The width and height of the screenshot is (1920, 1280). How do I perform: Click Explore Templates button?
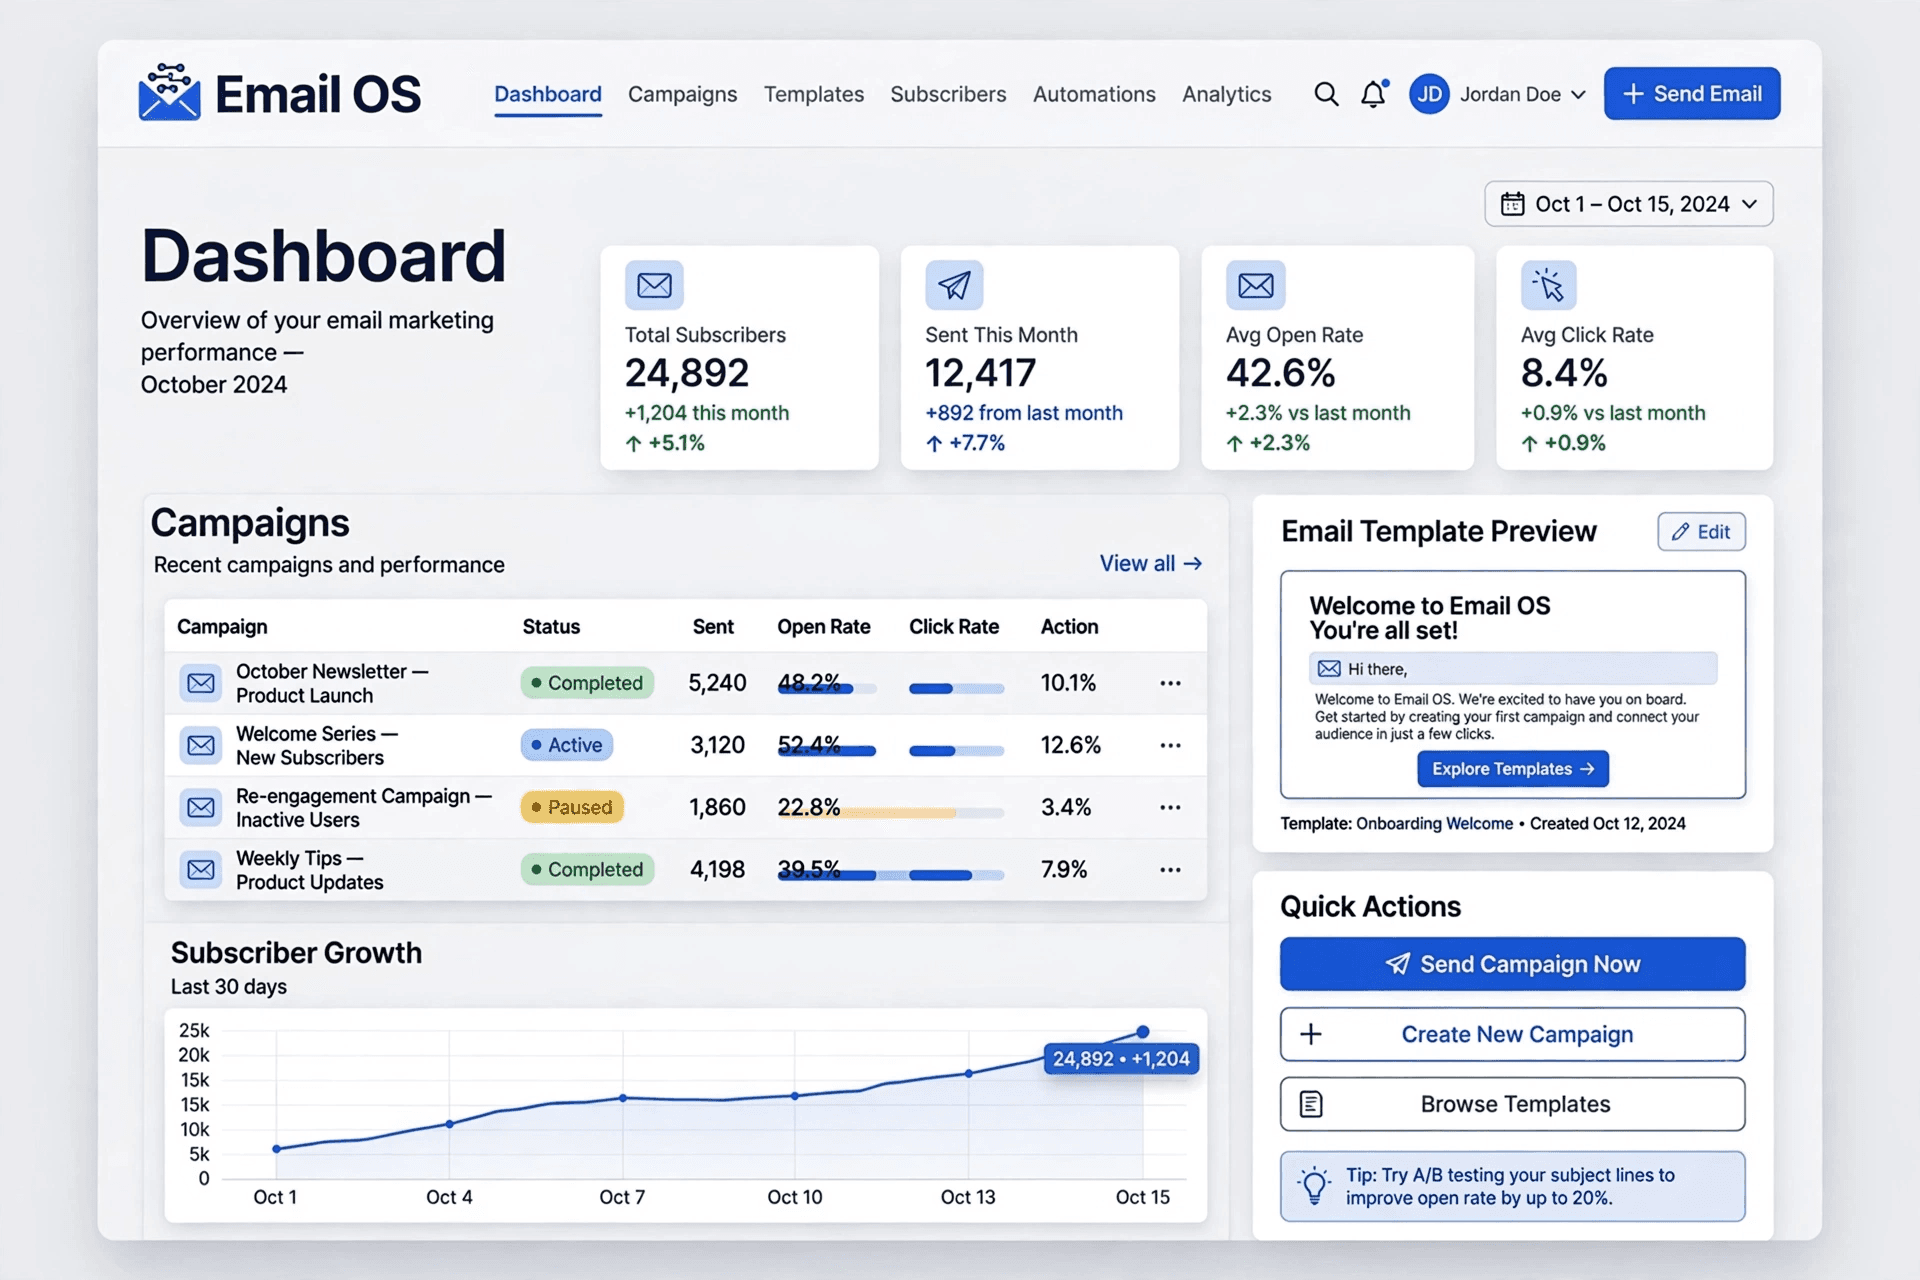[1512, 769]
